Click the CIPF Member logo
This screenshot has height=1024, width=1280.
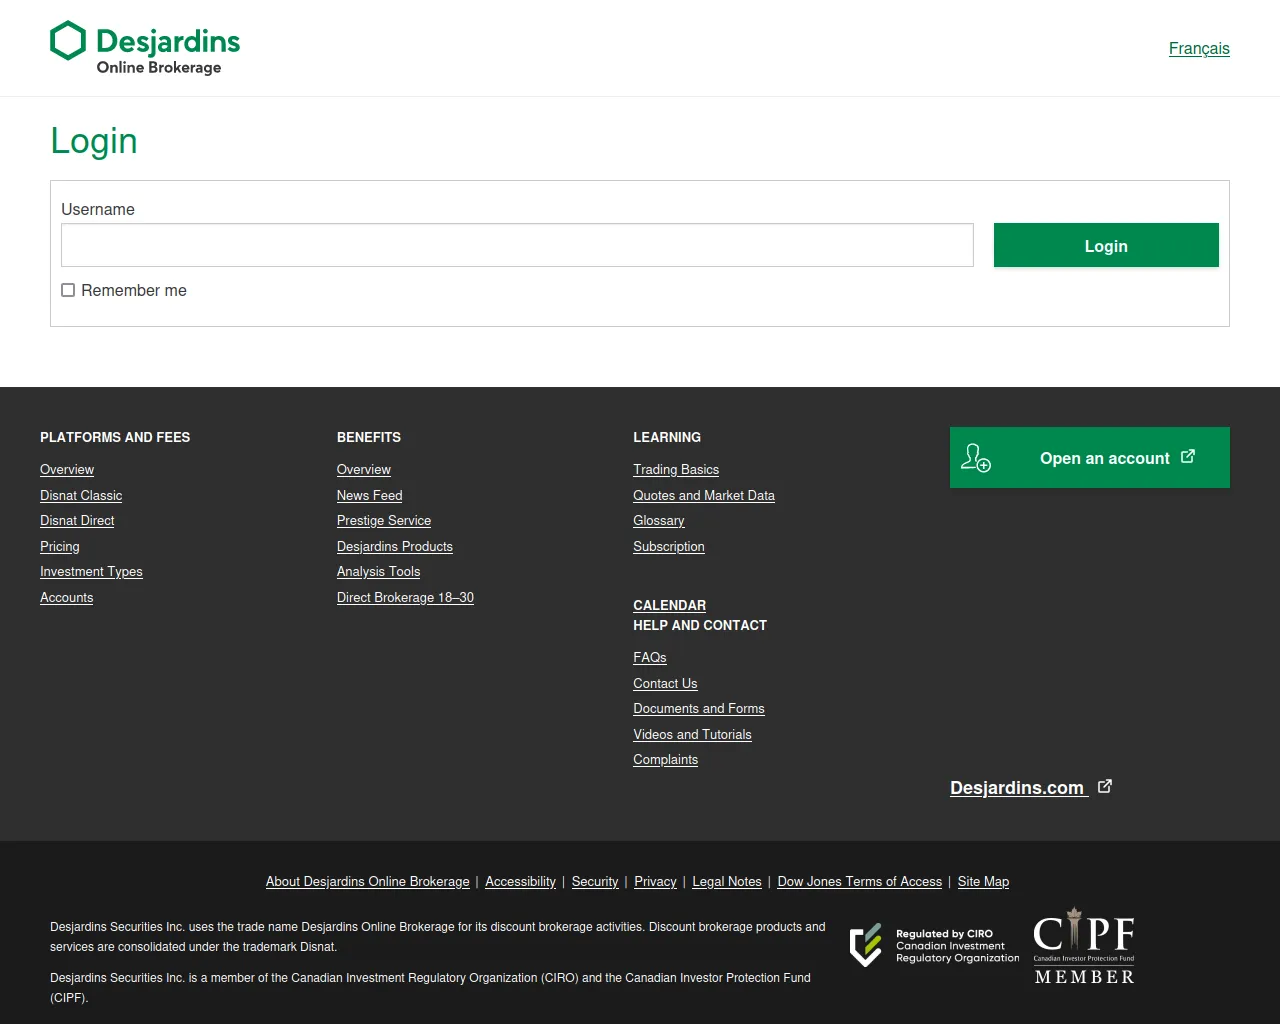1084,946
